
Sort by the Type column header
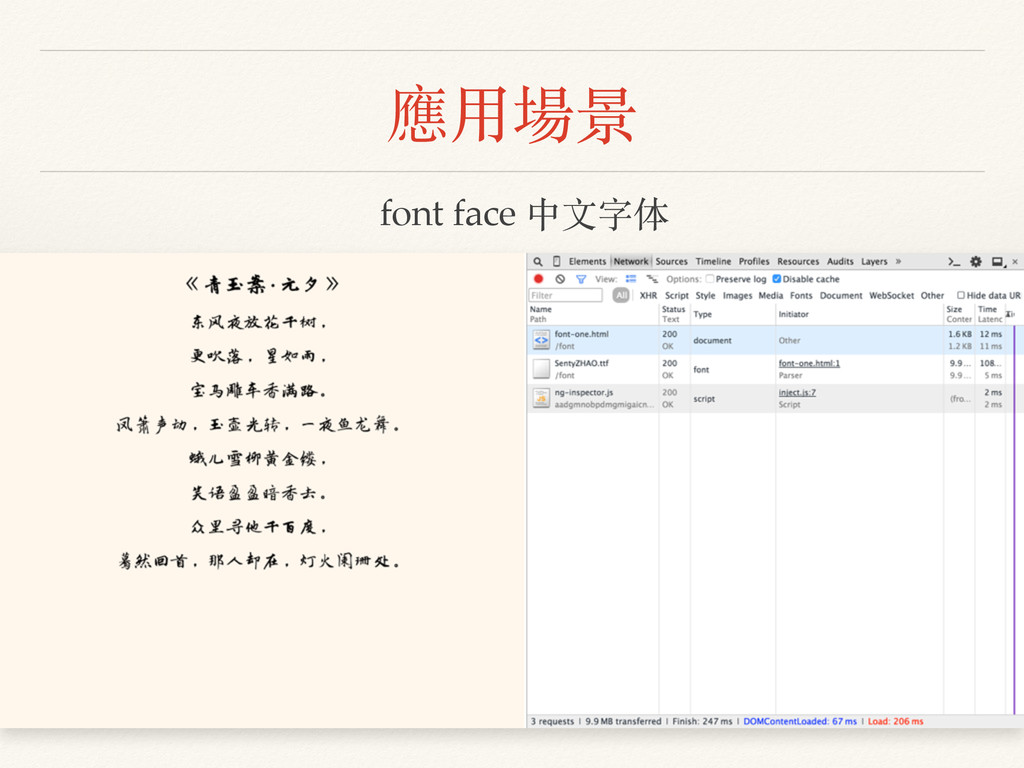pos(733,314)
